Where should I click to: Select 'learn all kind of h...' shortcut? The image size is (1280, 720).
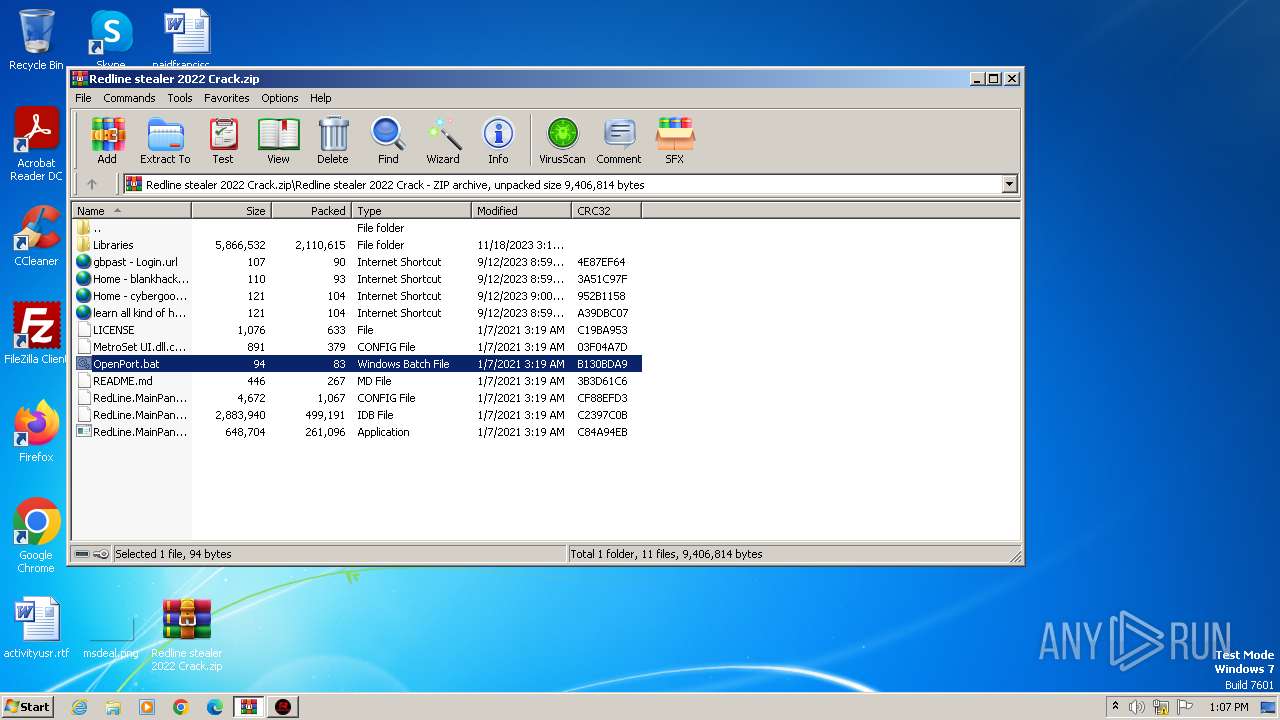[357, 313]
